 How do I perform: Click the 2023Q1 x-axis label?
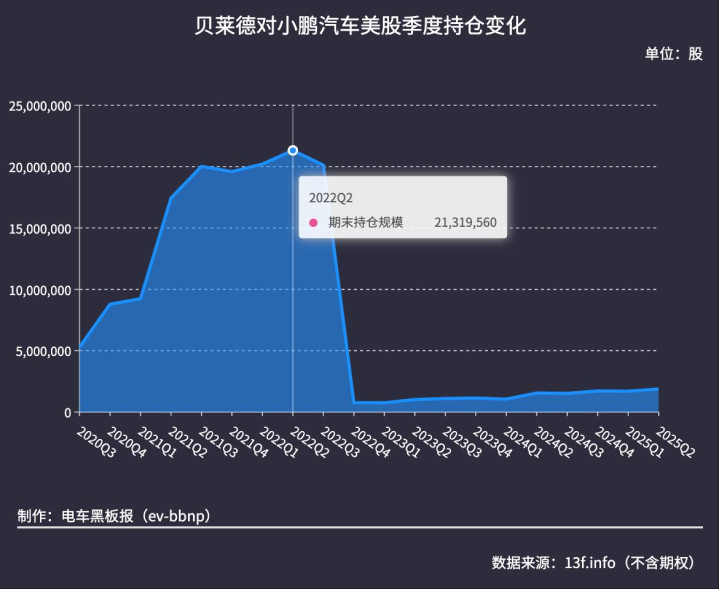401,442
